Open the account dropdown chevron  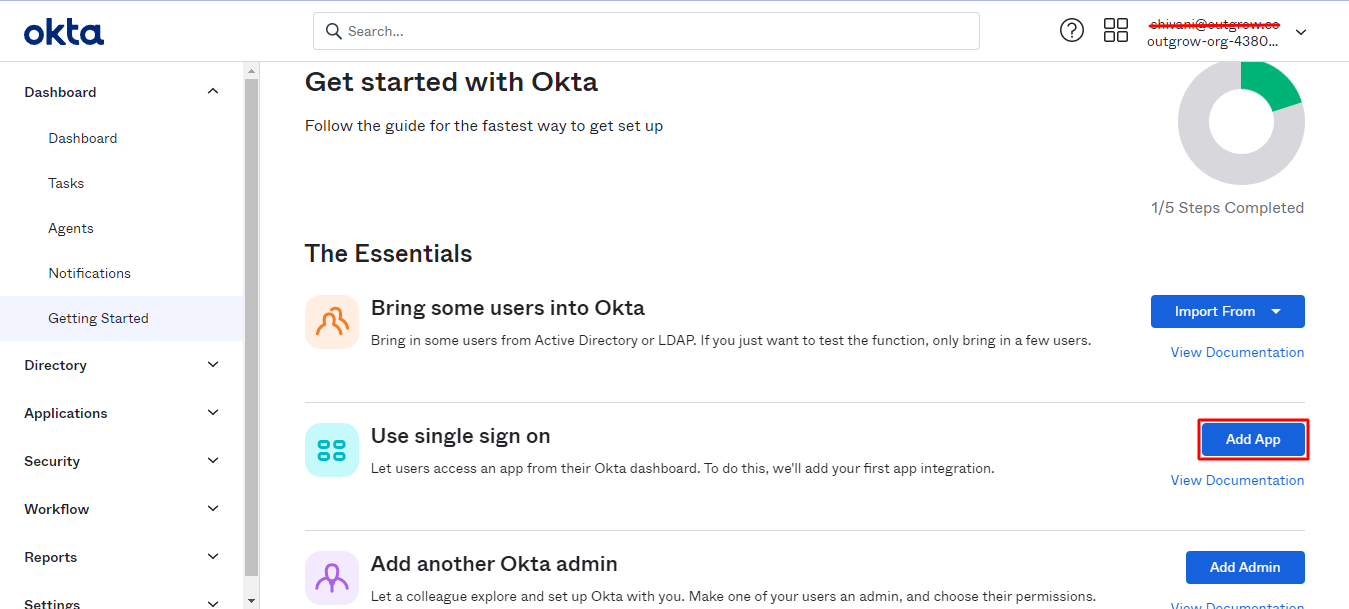(1301, 32)
